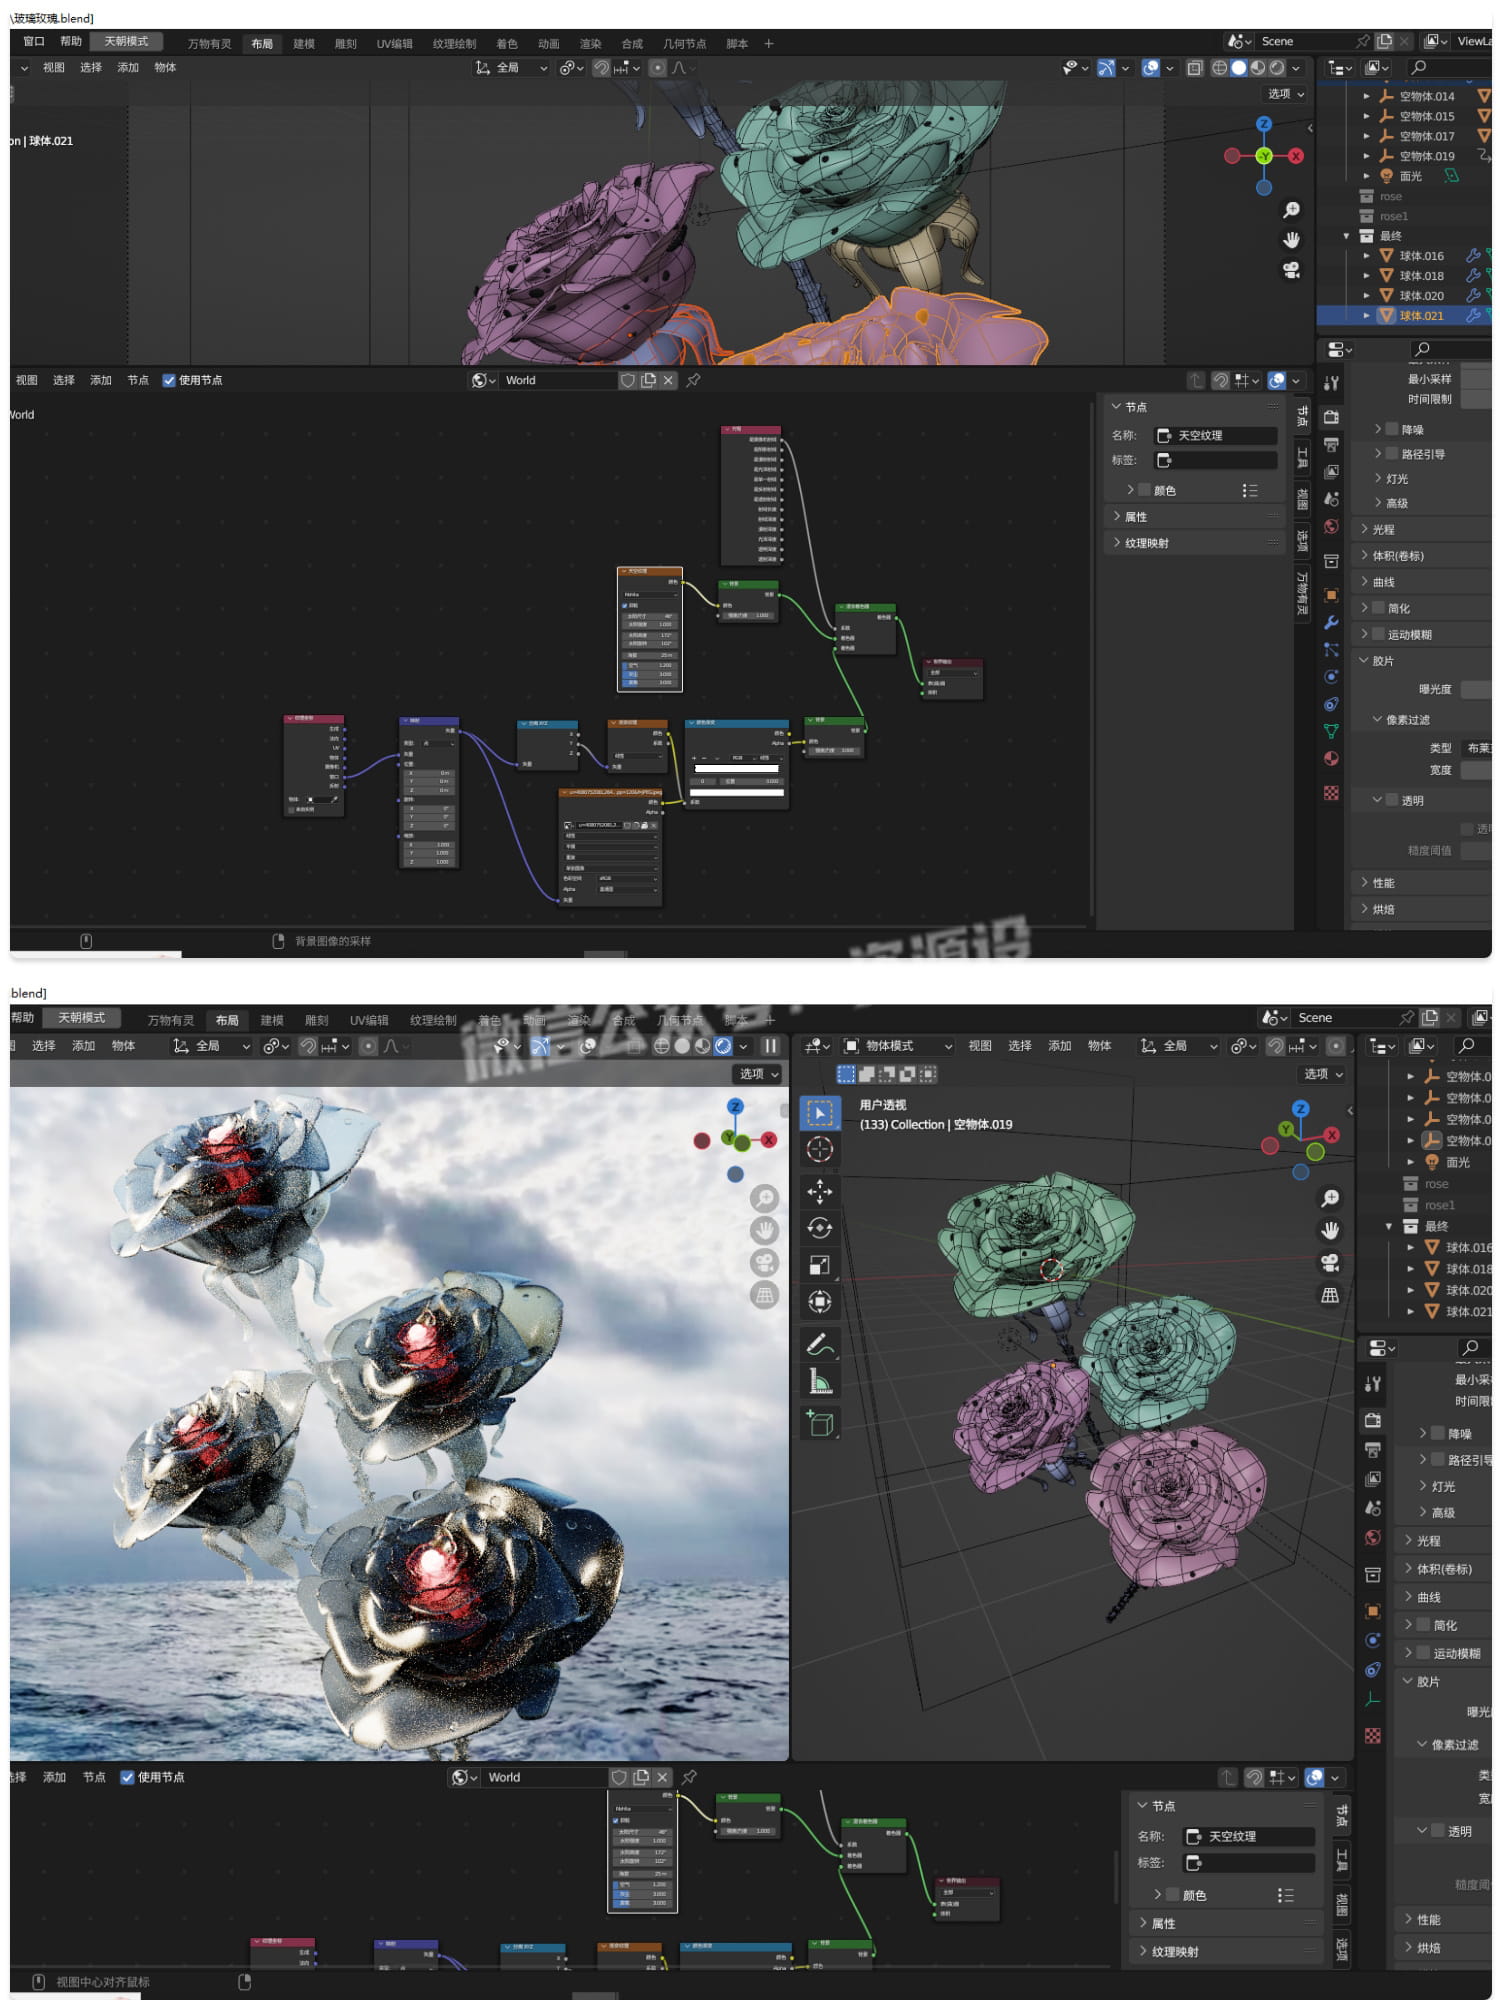This screenshot has width=1500, height=2000.
Task: Choose the Annotate pencil tool
Action: [819, 1344]
